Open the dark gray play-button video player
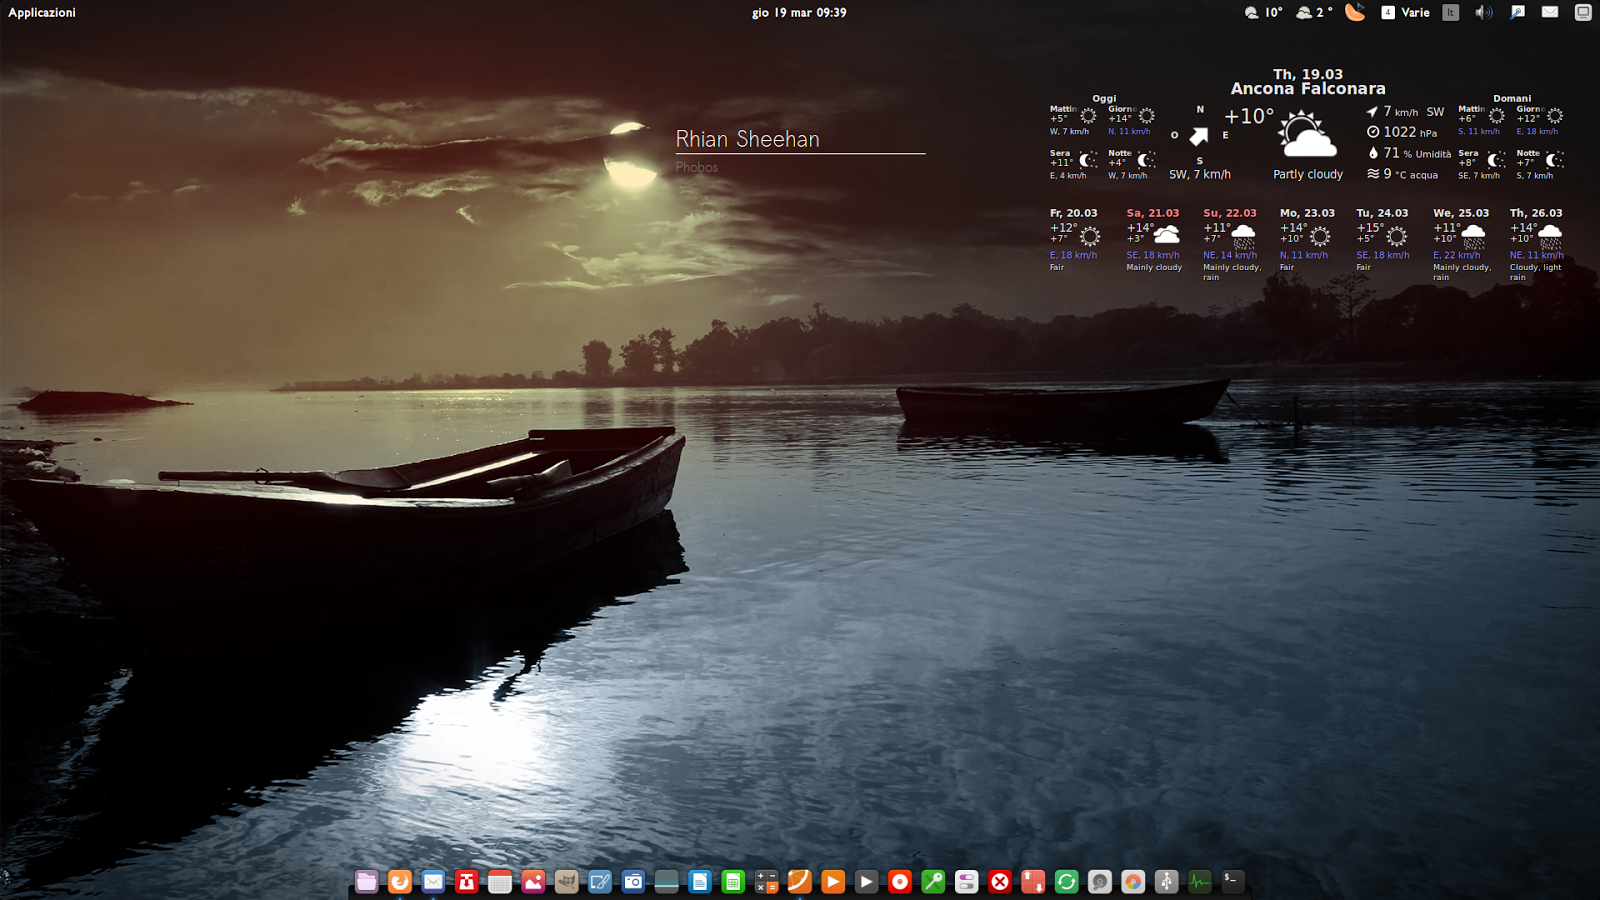 866,881
